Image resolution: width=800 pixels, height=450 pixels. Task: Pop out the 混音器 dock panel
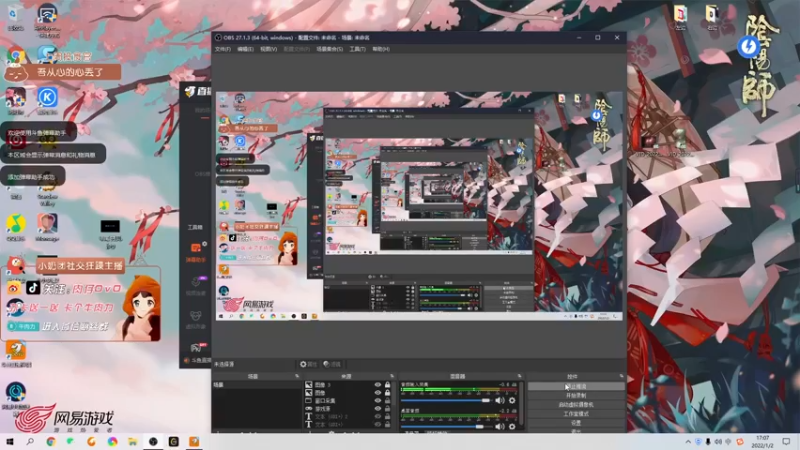(x=519, y=376)
